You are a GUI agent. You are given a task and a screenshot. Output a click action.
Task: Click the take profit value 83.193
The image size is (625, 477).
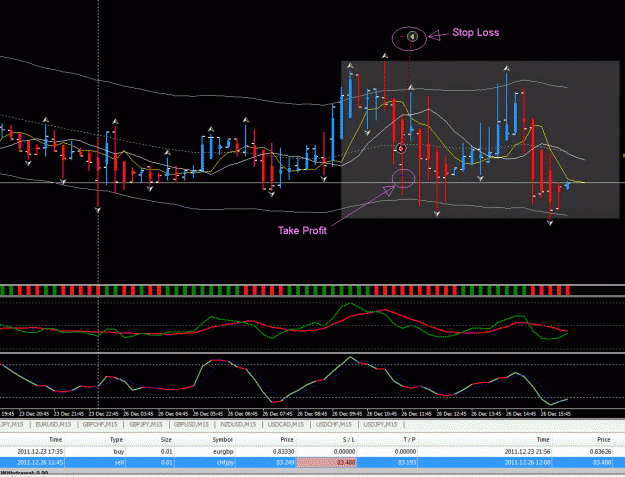click(x=407, y=463)
